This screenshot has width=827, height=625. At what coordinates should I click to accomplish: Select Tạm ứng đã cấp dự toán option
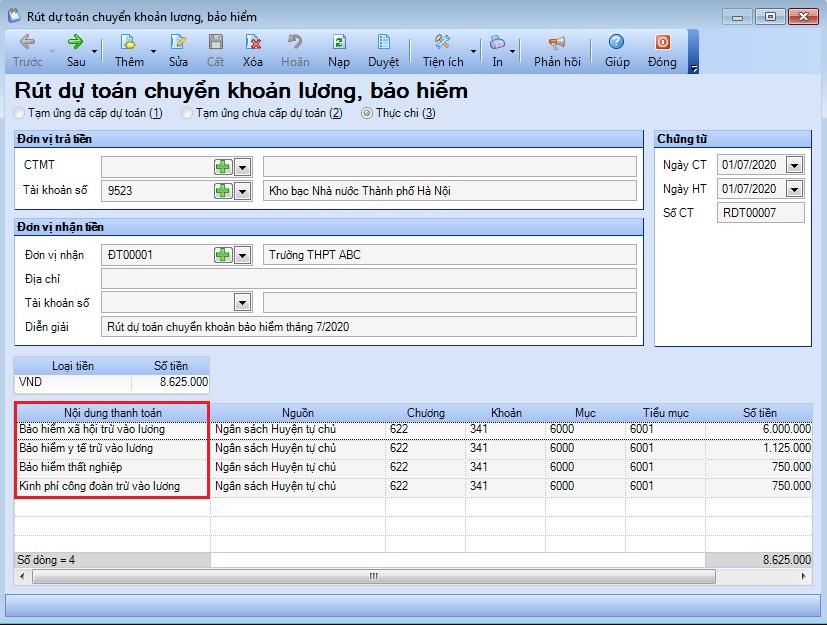pos(19,113)
